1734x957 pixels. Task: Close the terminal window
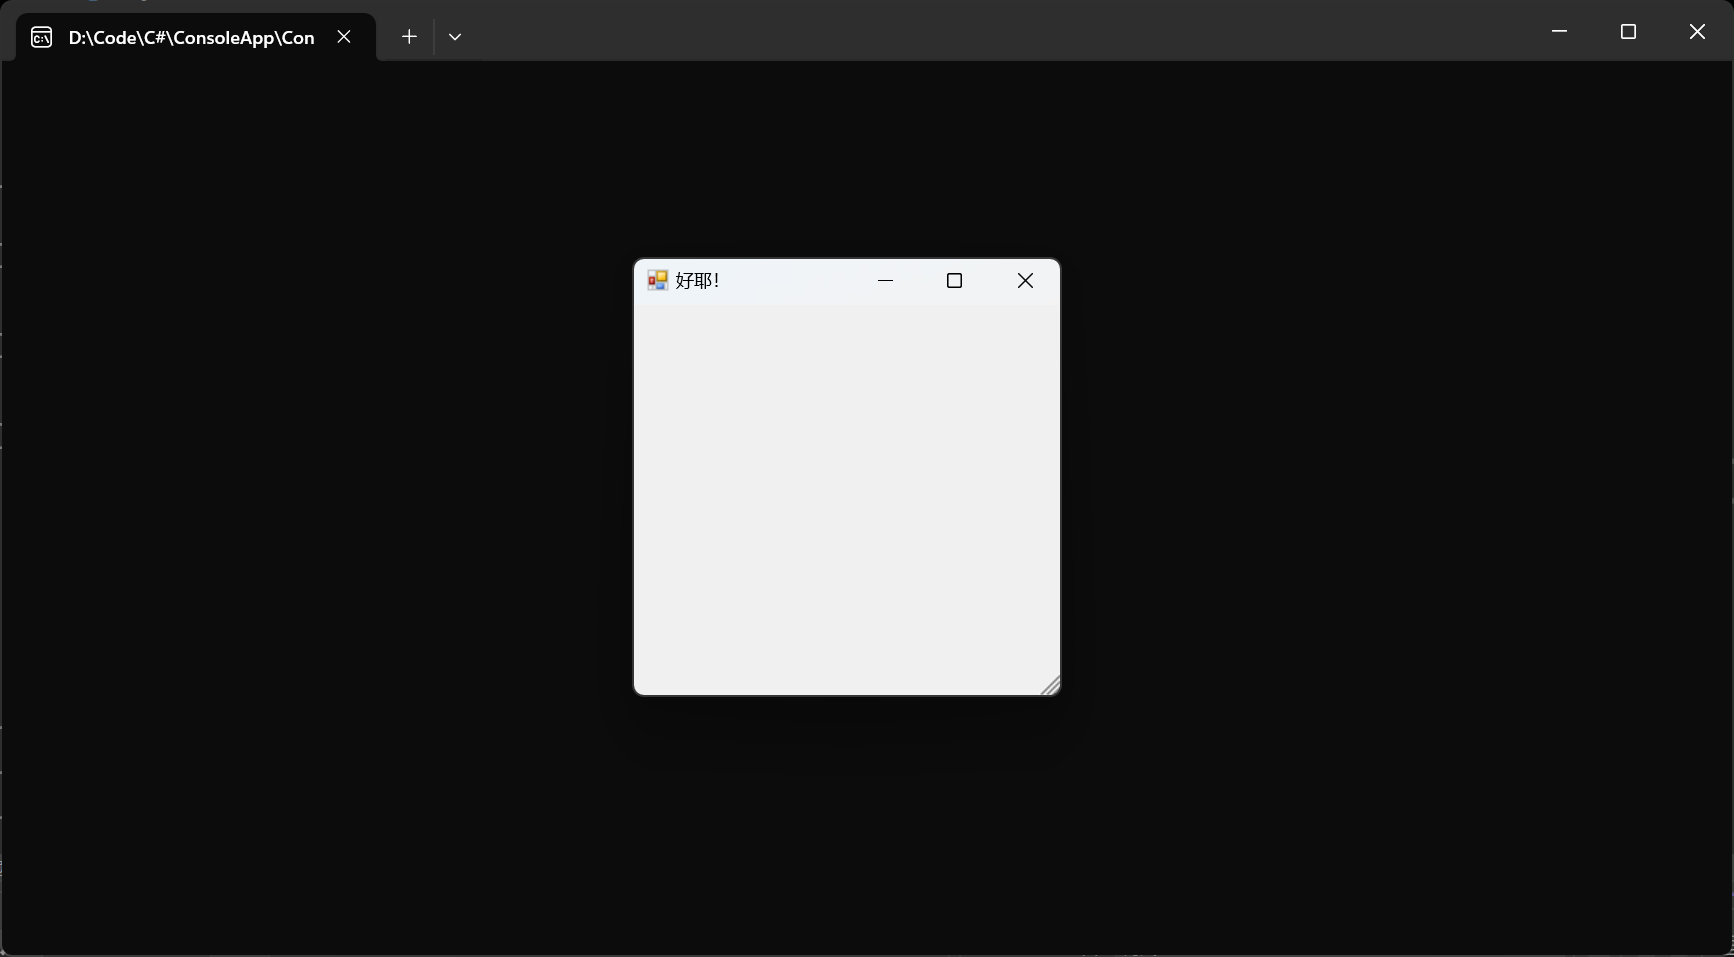[x=1697, y=32]
